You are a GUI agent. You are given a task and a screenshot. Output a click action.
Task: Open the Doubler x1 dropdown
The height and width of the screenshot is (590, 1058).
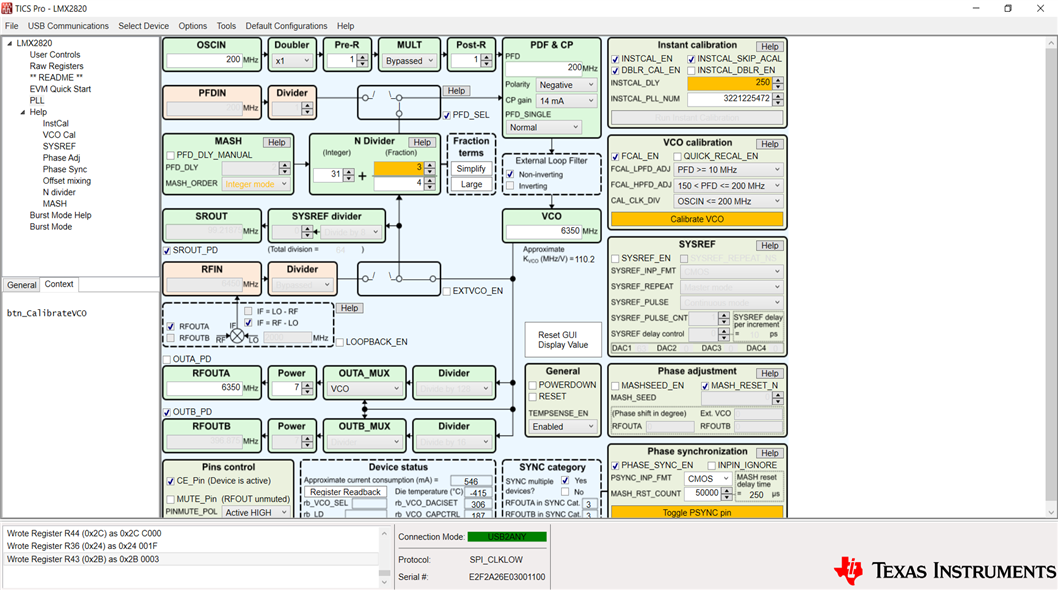click(291, 61)
